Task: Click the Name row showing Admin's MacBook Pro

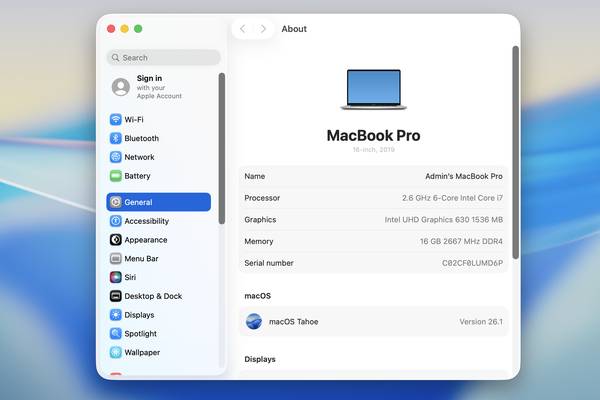Action: tap(373, 176)
